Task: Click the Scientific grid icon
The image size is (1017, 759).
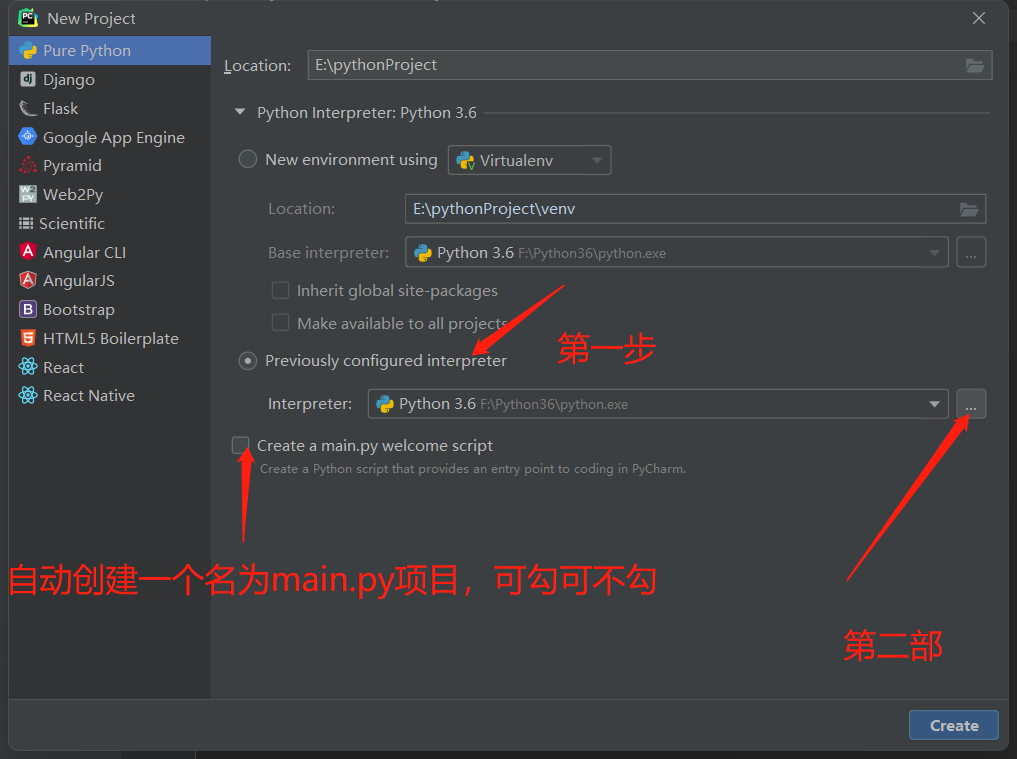Action: (x=26, y=223)
